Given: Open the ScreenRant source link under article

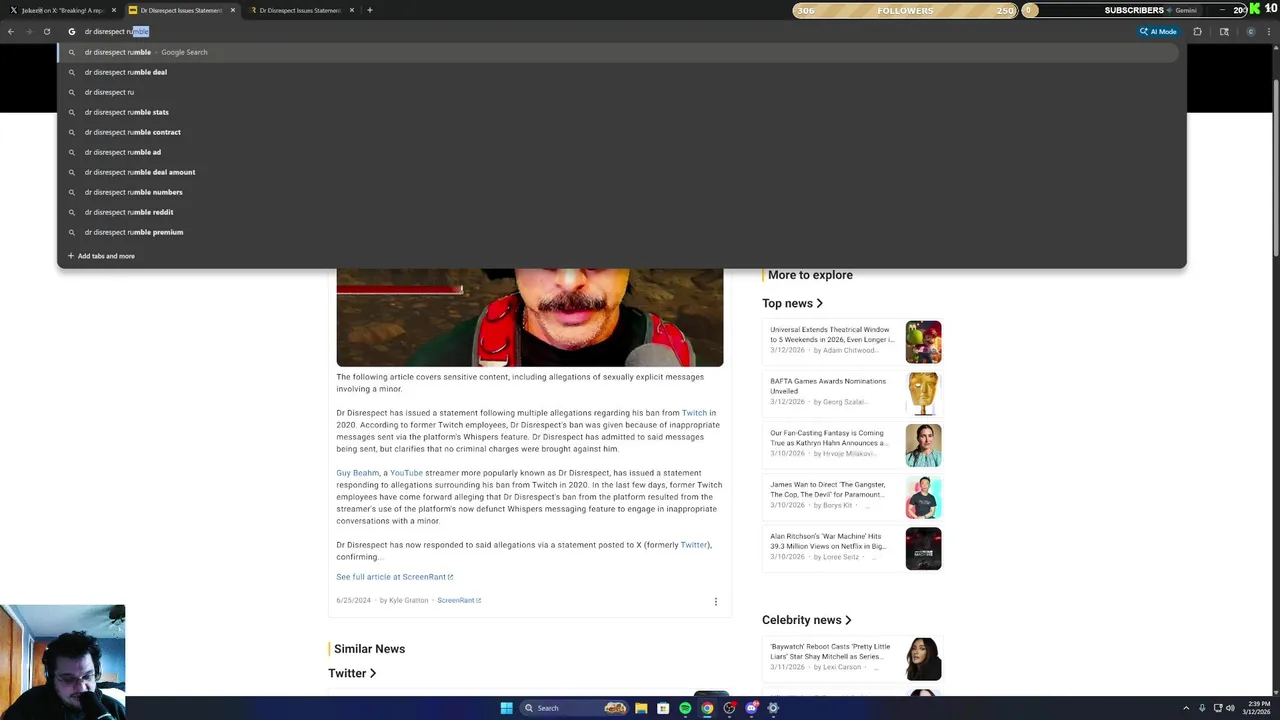Looking at the screenshot, I should click(x=459, y=601).
